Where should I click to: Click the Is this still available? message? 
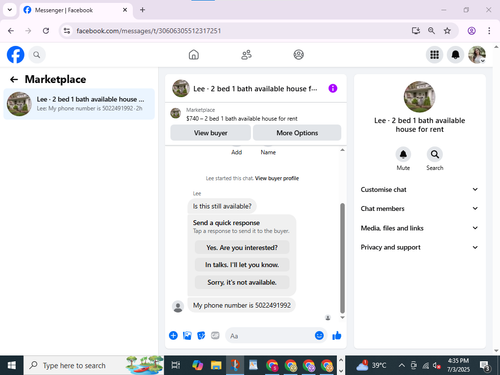(222, 206)
